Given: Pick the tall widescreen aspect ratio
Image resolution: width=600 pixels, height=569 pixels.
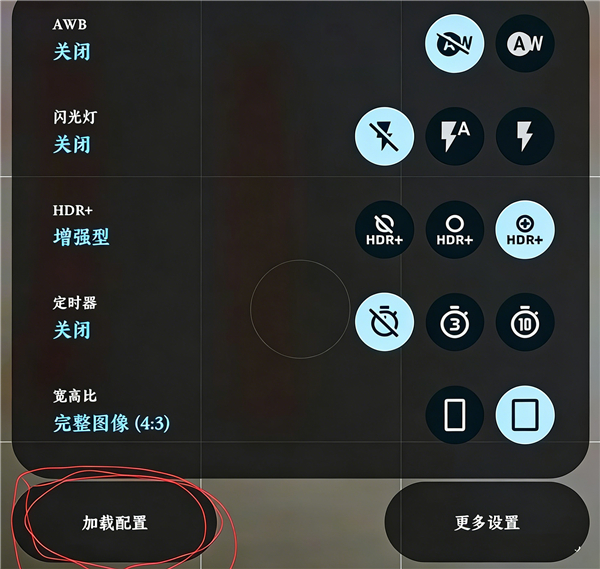Looking at the screenshot, I should (x=455, y=415).
